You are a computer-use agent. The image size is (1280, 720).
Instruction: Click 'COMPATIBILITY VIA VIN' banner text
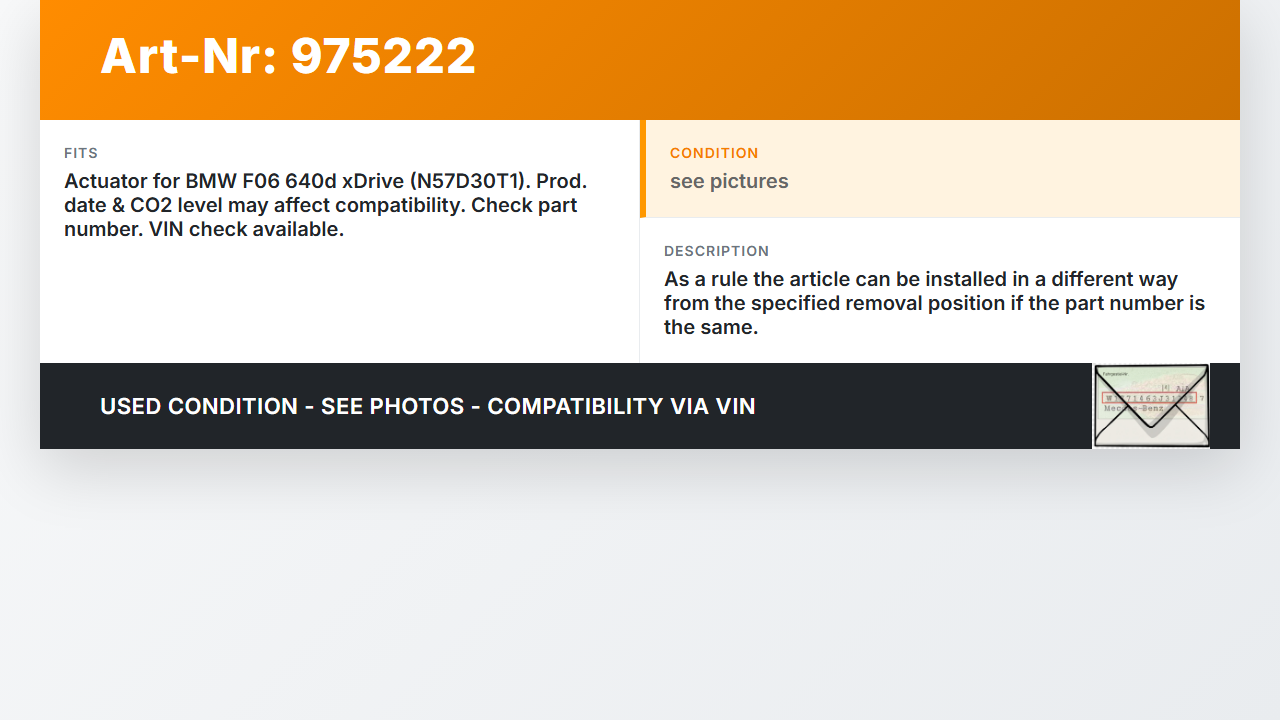621,406
